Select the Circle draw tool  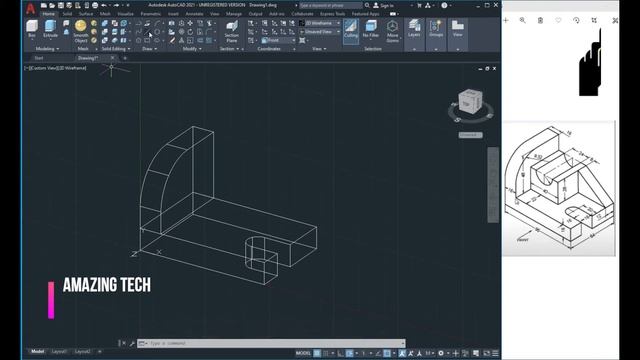(157, 32)
